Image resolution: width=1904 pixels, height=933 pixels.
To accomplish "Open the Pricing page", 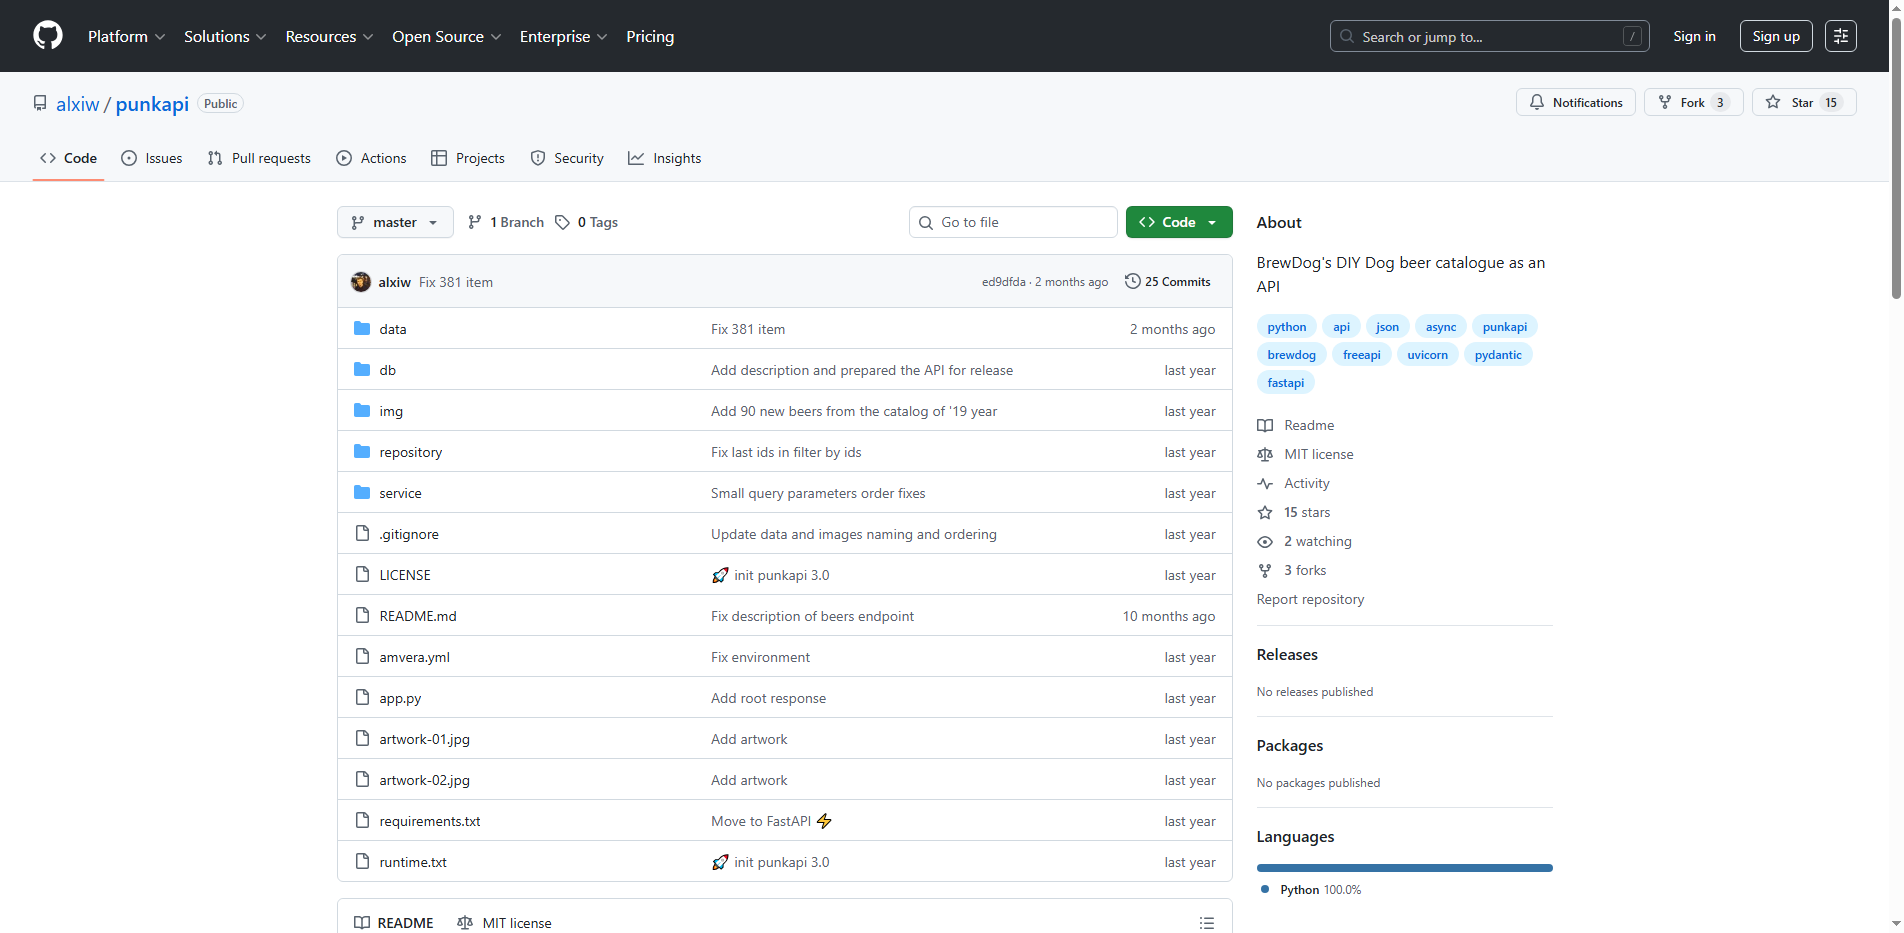I will 650,36.
